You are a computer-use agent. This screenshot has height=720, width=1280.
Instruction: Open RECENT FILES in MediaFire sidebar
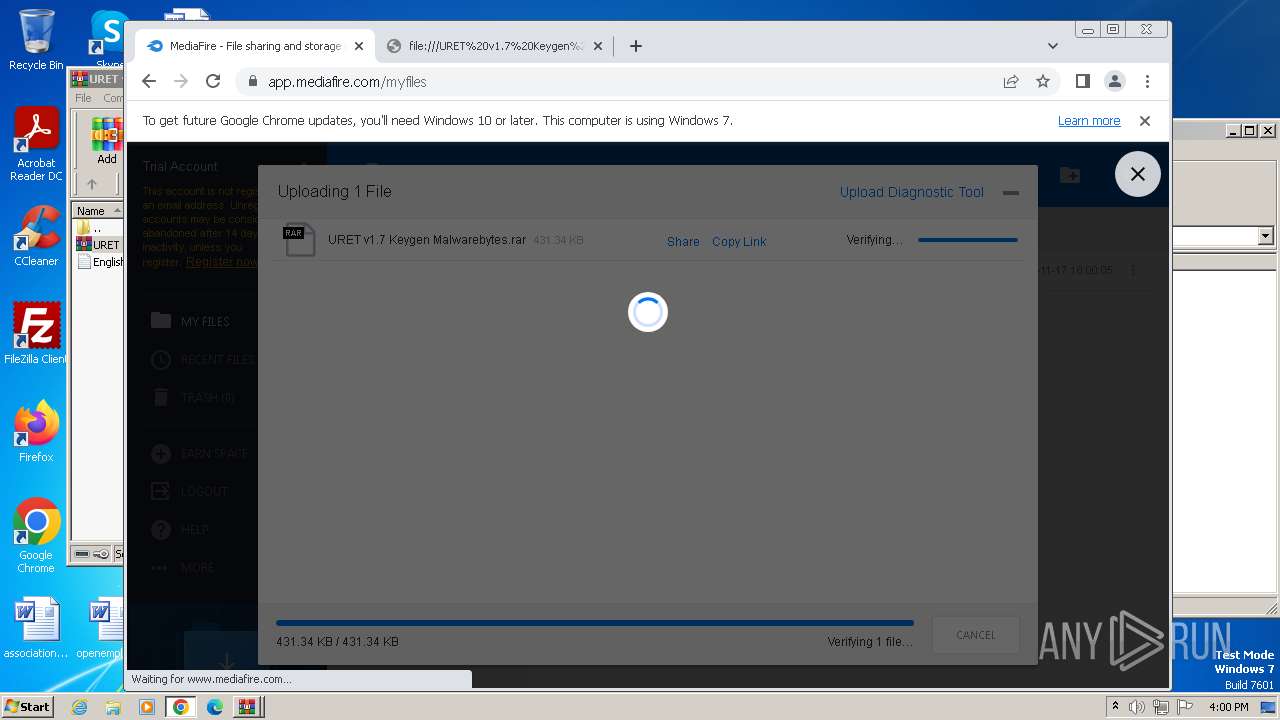(x=202, y=359)
